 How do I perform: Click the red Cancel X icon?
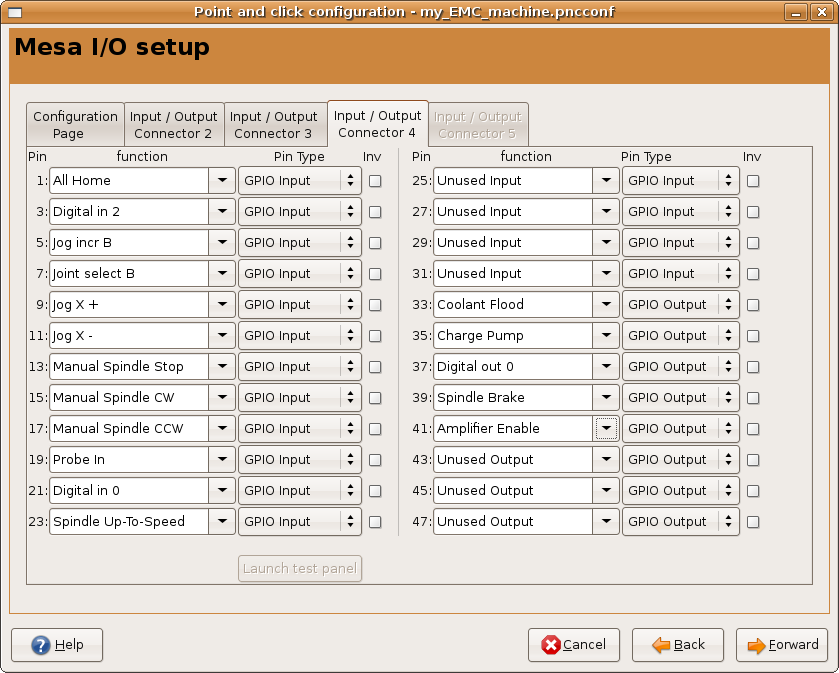(551, 645)
